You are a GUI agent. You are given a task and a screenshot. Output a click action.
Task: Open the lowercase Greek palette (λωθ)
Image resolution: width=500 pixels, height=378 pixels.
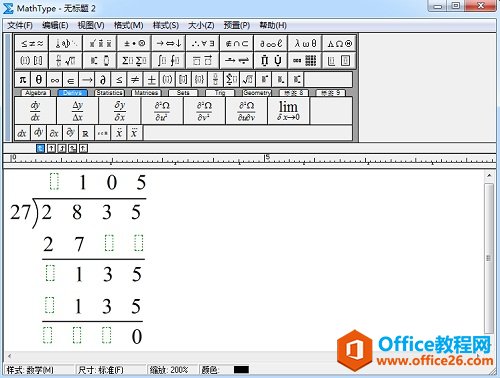(x=305, y=43)
